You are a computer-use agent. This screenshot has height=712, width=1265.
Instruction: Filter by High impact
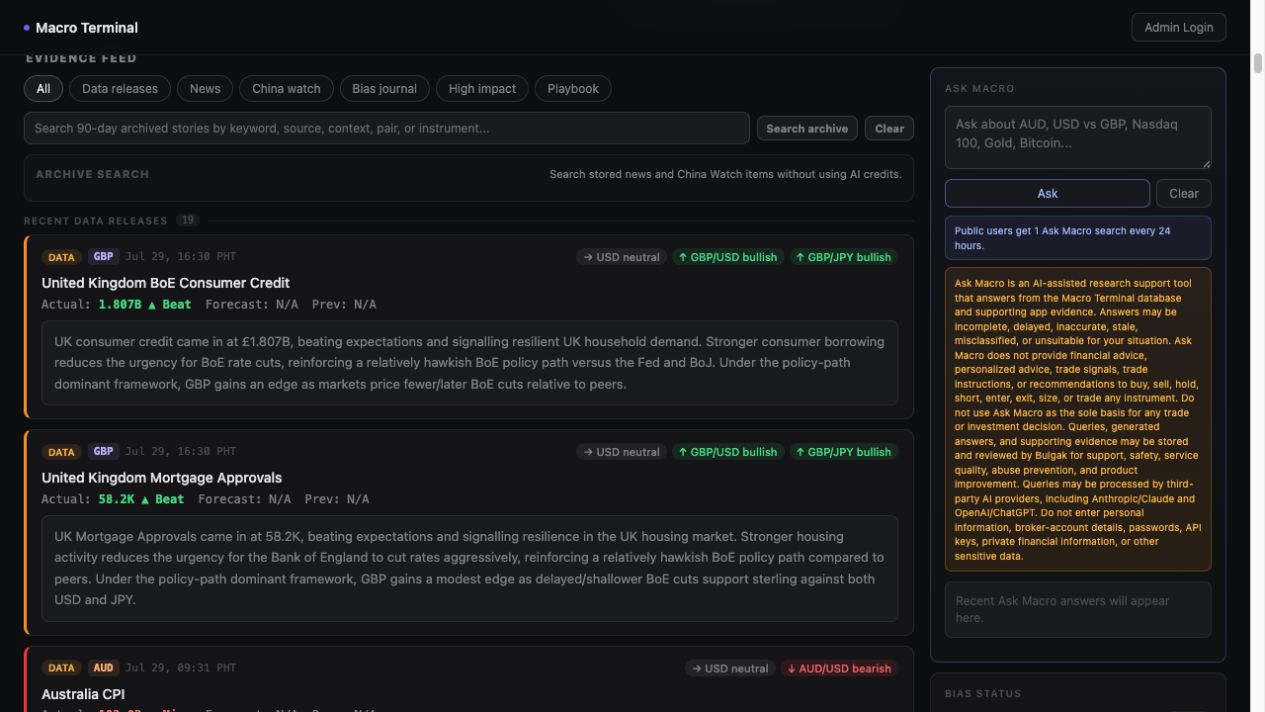pyautogui.click(x=482, y=88)
